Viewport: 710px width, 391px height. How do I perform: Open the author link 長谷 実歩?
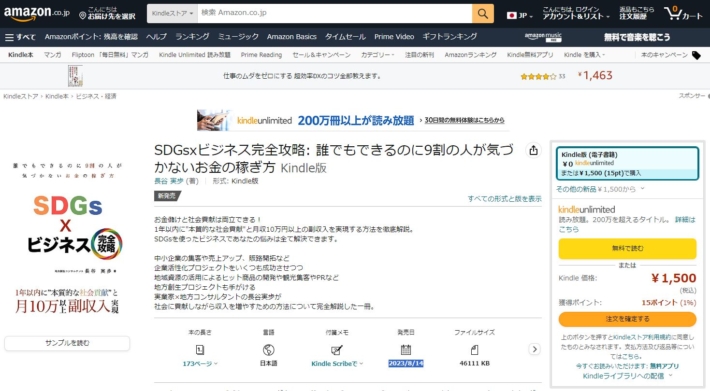tap(169, 181)
